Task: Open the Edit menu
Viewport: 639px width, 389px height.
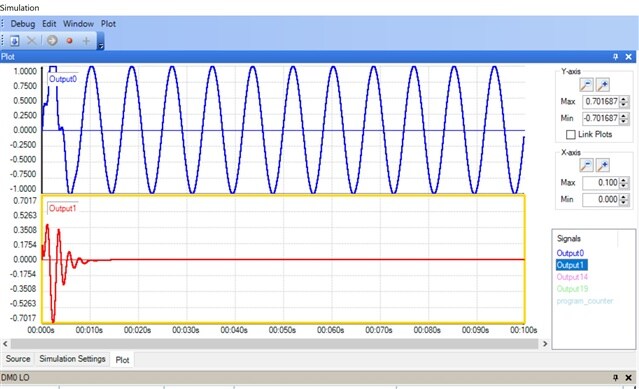Action: tap(49, 24)
